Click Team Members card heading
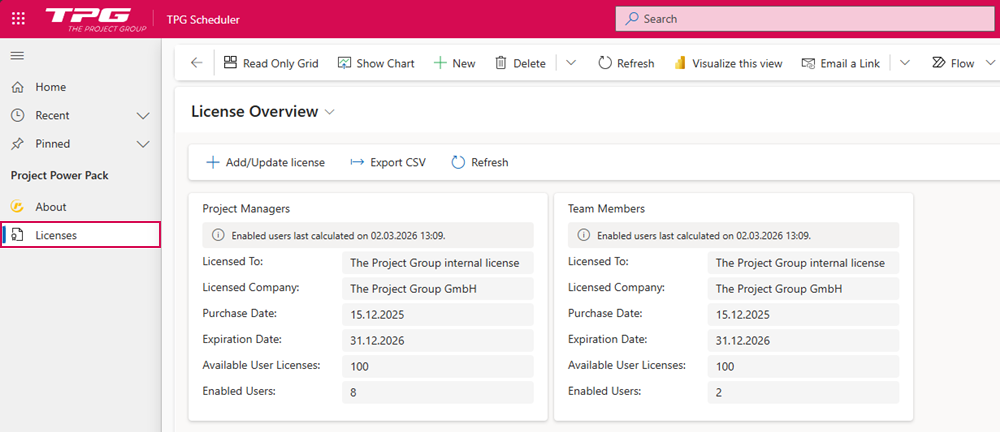 pos(607,209)
